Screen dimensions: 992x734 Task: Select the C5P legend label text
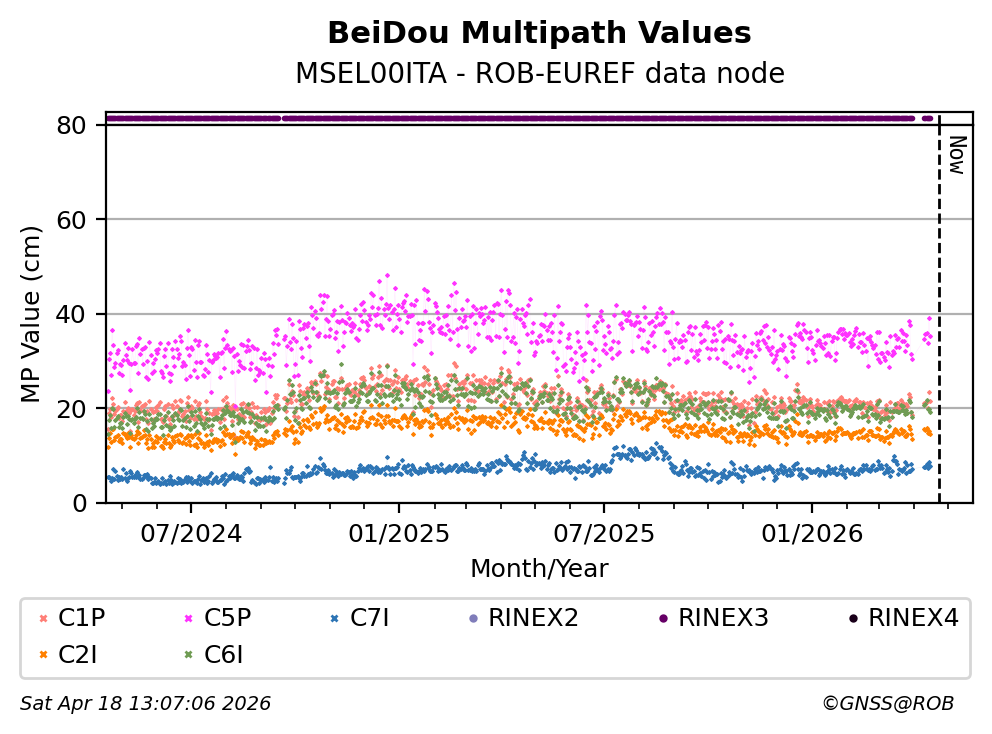(x=228, y=619)
